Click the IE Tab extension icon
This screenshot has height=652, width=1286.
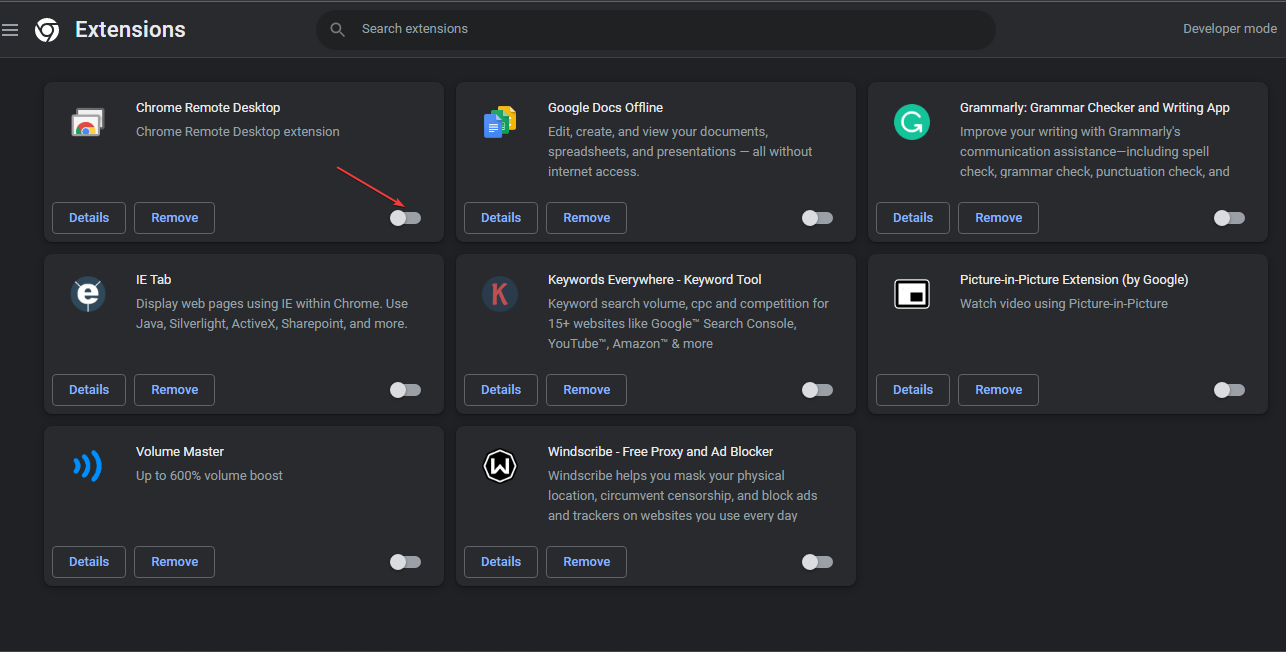pos(87,294)
